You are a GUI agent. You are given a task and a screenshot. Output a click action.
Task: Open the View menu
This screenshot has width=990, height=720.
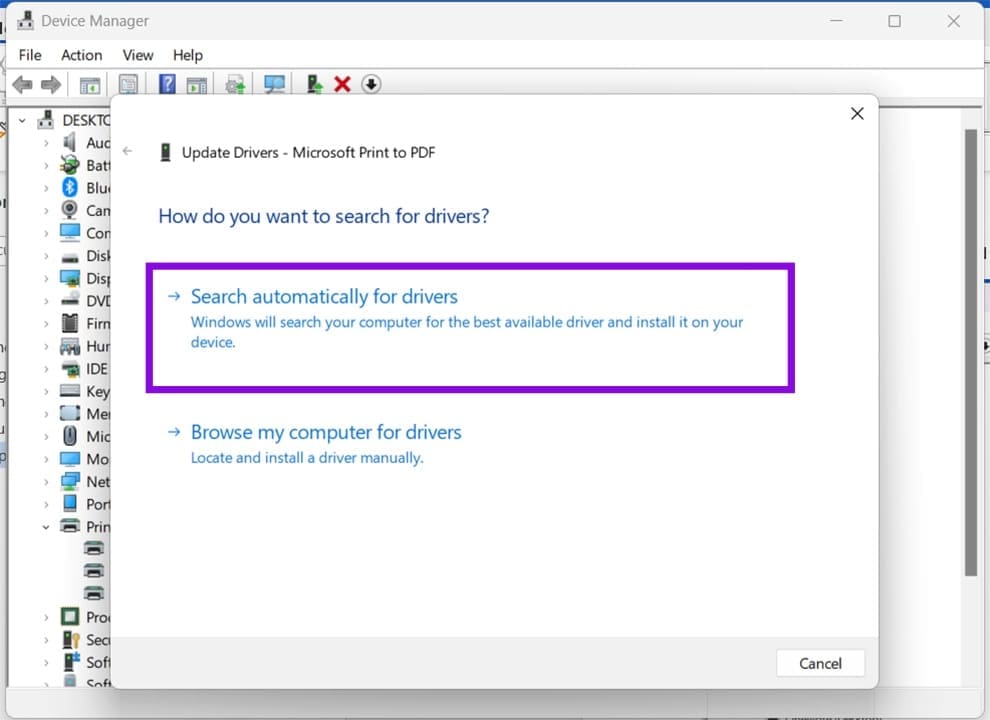pos(138,55)
